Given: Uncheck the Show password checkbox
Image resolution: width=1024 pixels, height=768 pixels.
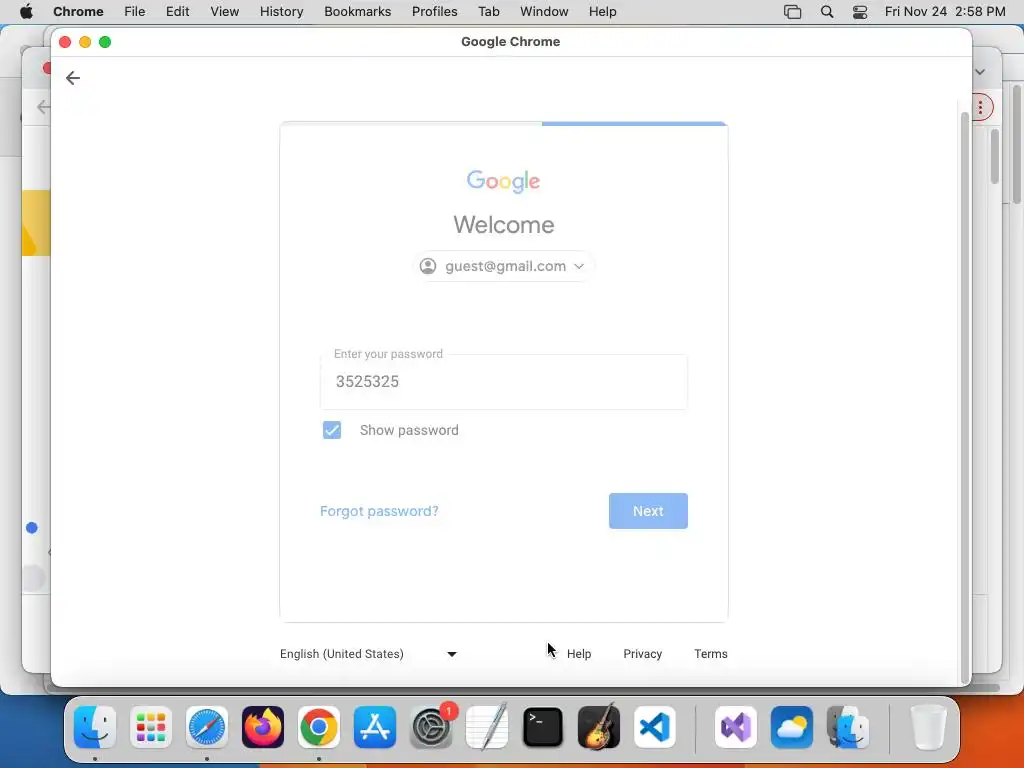Looking at the screenshot, I should (332, 430).
